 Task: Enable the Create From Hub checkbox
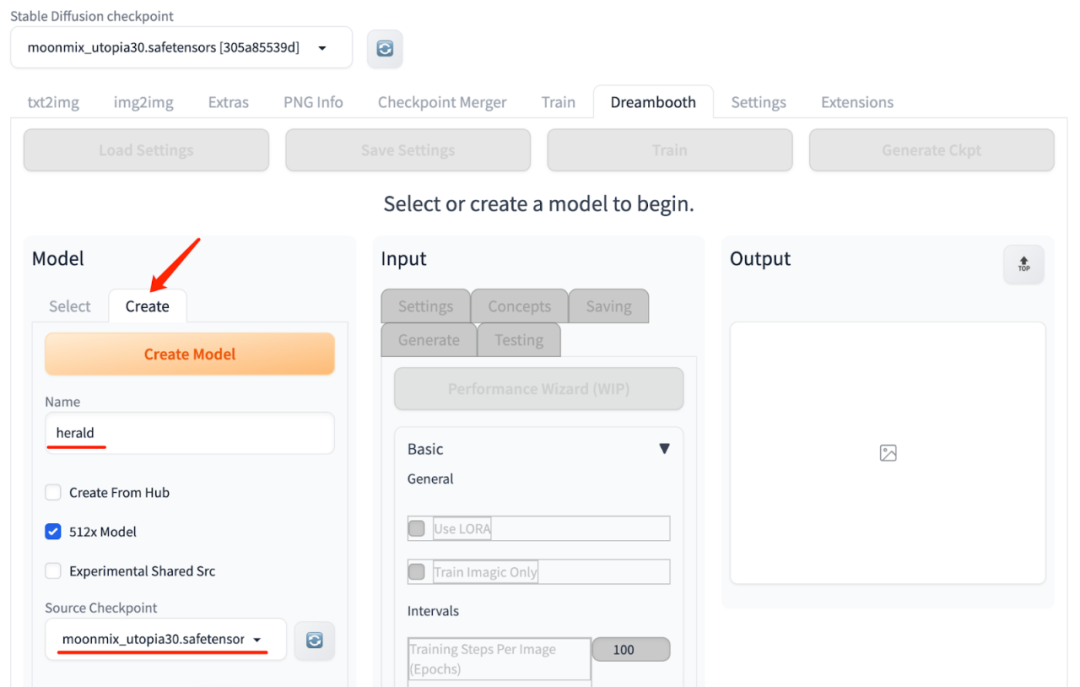[x=53, y=492]
